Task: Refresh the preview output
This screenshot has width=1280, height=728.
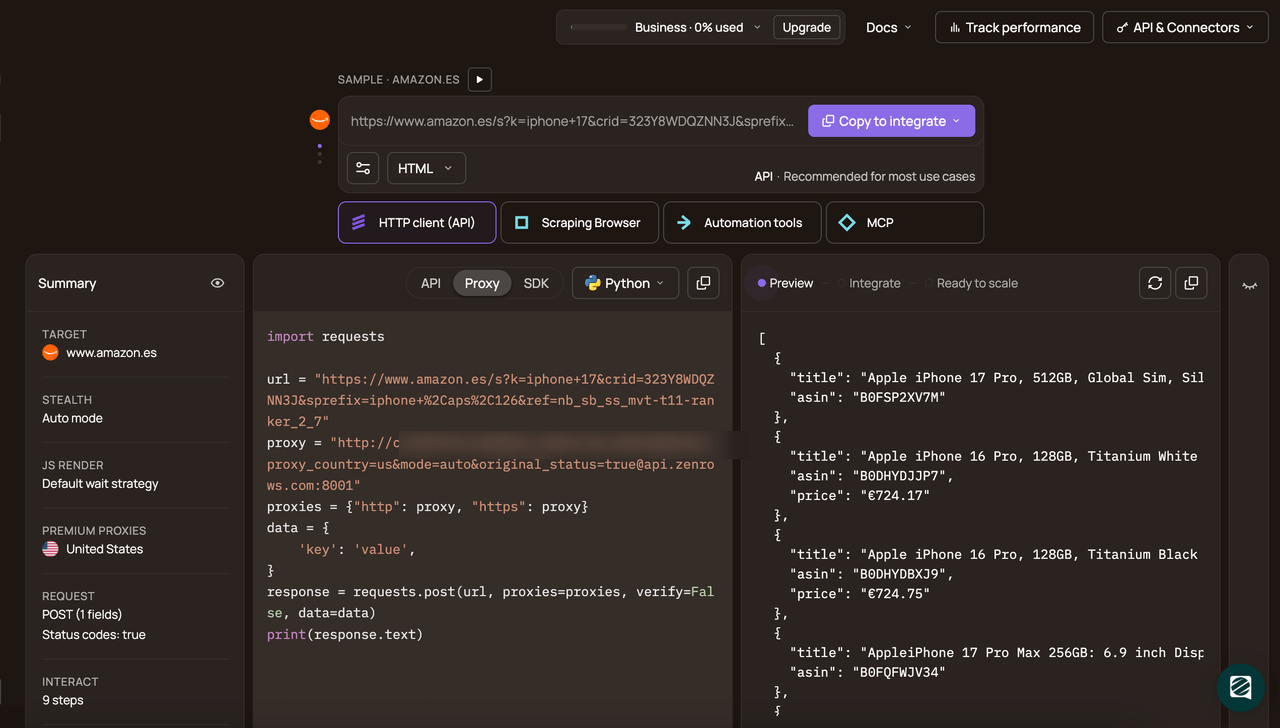Action: pos(1155,283)
